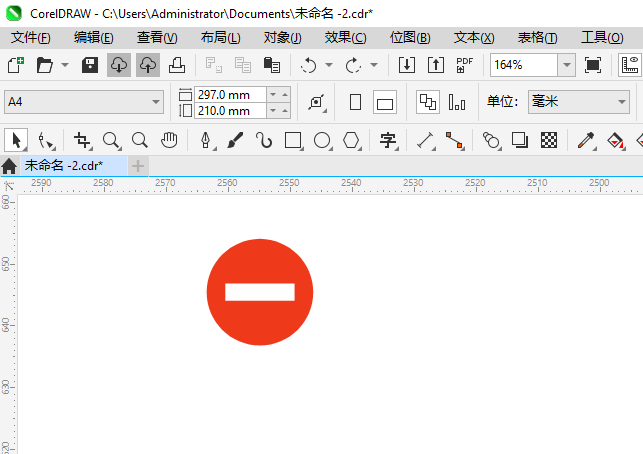Select the Shape edit tool
The width and height of the screenshot is (643, 454).
tap(46, 140)
